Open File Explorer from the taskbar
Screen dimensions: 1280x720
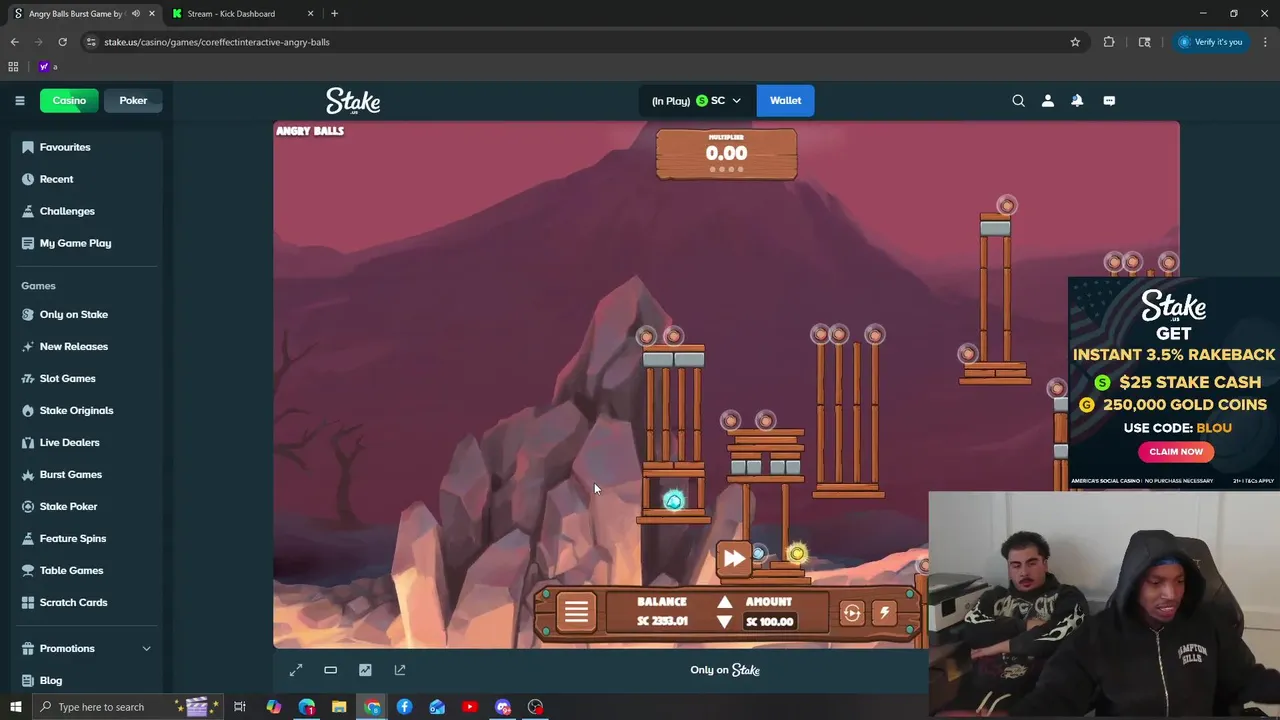(339, 707)
